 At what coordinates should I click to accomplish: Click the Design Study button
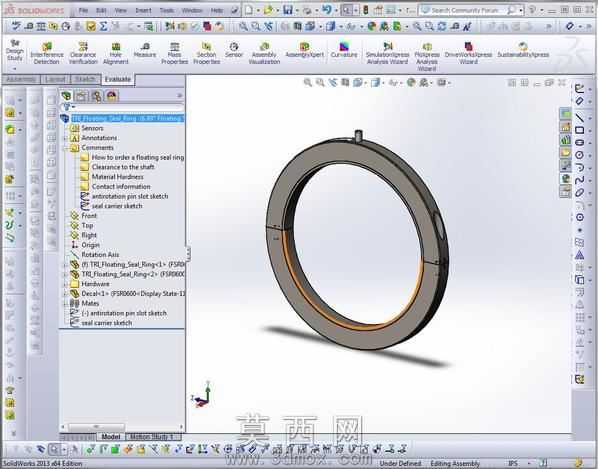point(14,50)
